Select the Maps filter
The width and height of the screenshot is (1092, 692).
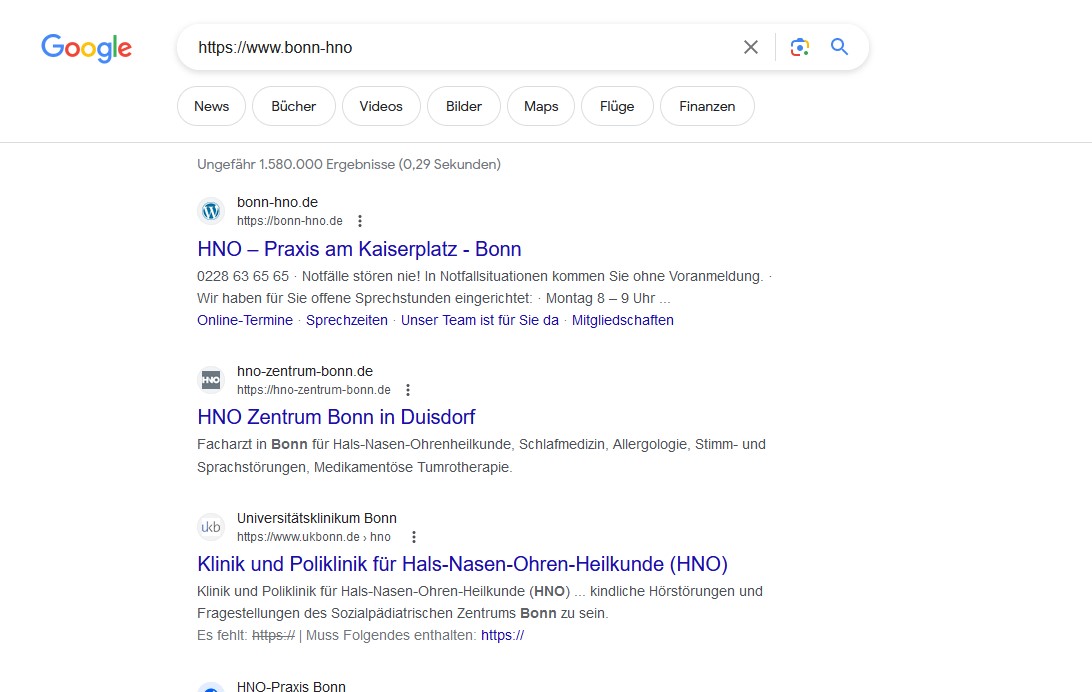541,106
